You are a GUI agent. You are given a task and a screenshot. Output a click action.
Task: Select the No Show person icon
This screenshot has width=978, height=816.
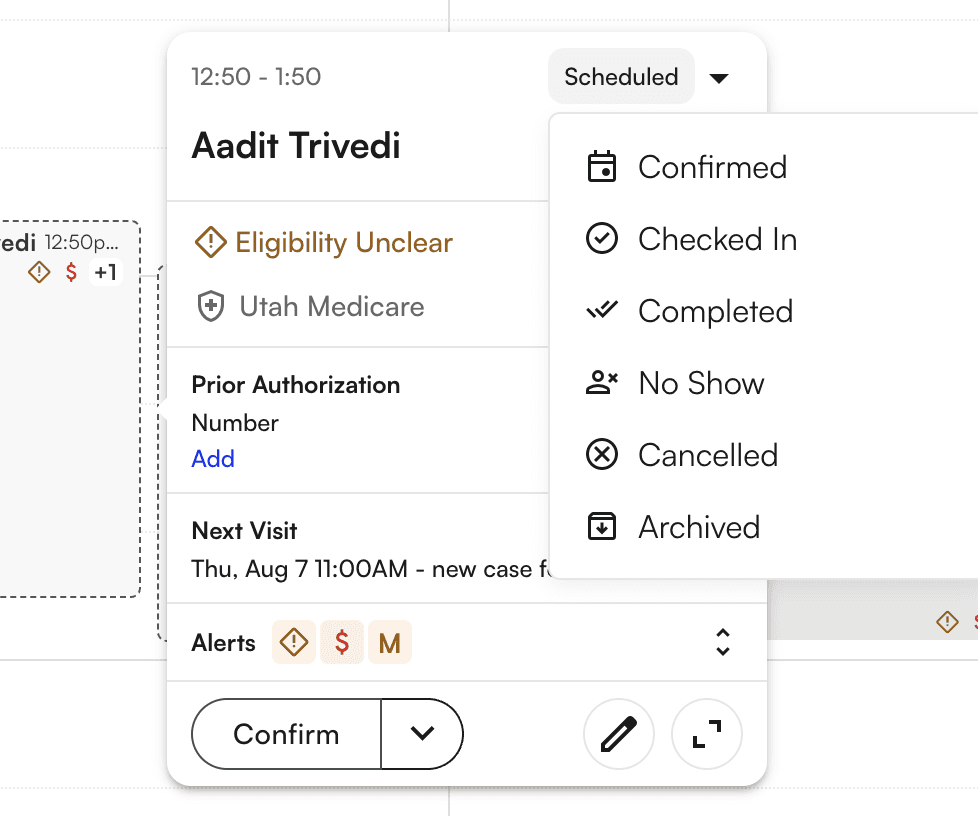tap(601, 383)
